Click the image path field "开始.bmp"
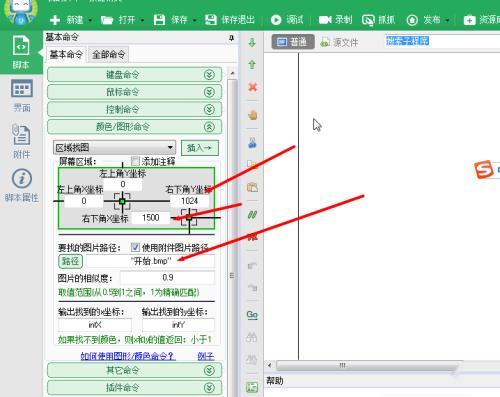 click(x=150, y=261)
